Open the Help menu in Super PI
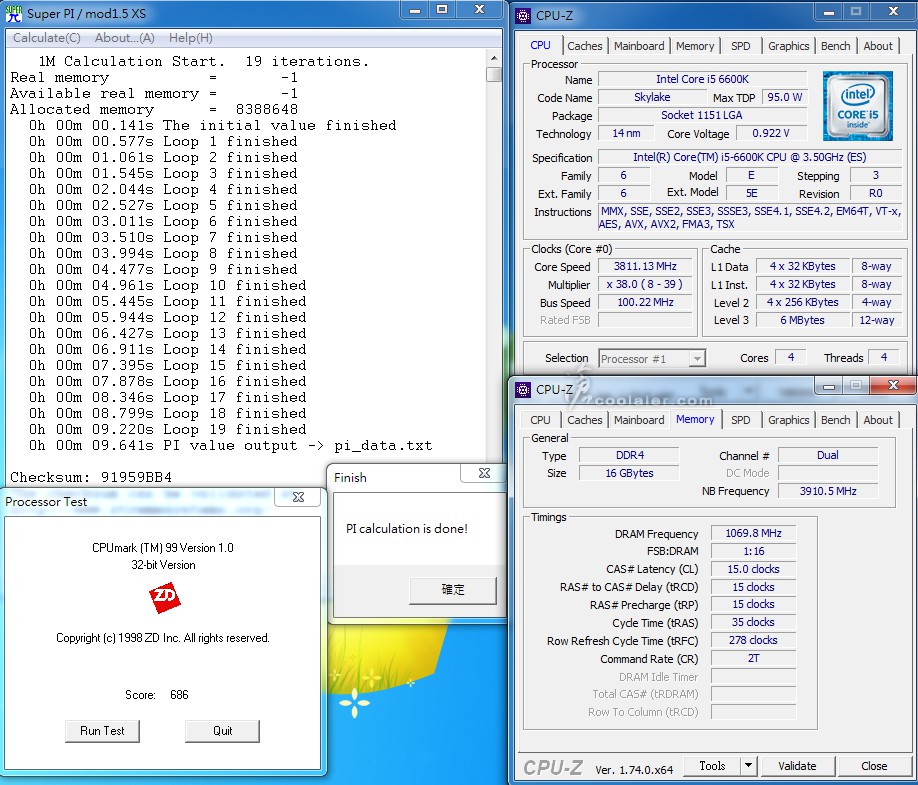The height and width of the screenshot is (785, 918). click(191, 38)
